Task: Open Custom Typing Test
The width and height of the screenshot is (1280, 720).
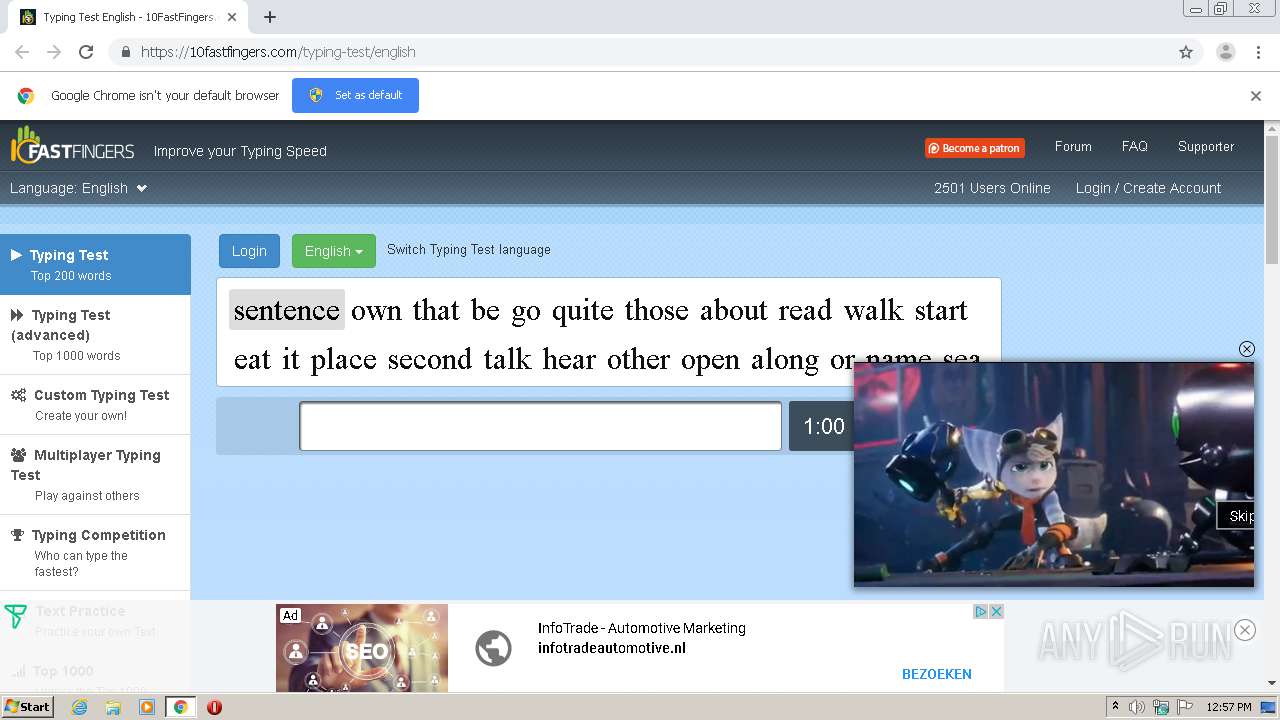Action: coord(95,405)
